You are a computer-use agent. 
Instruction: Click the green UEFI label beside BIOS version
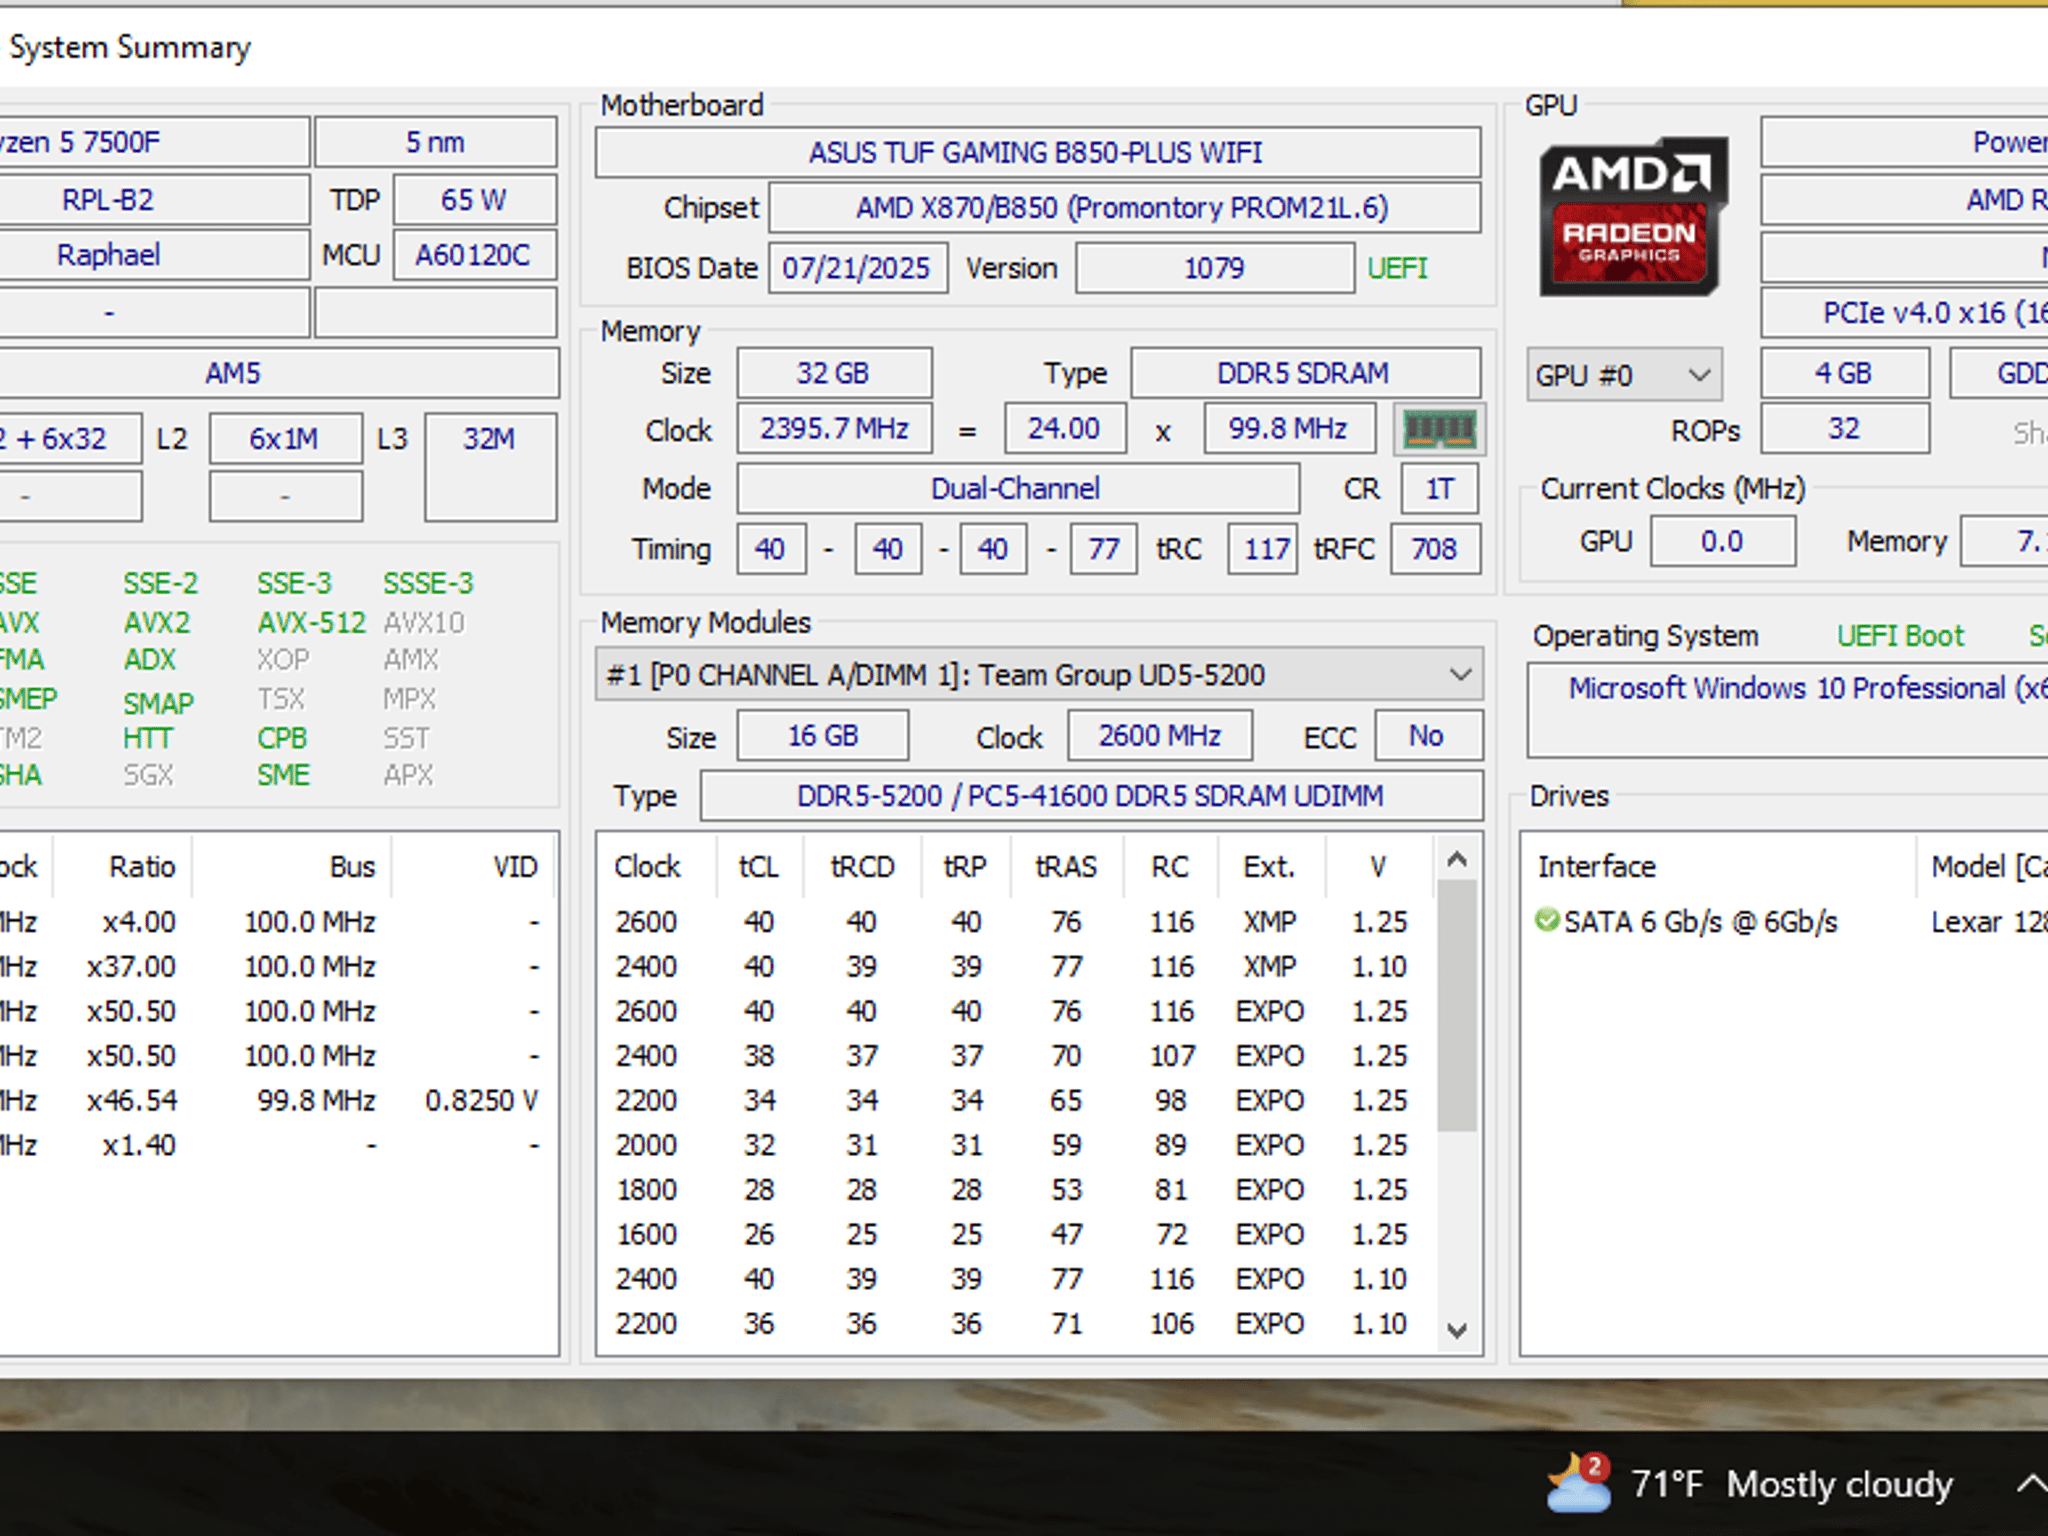point(1396,268)
